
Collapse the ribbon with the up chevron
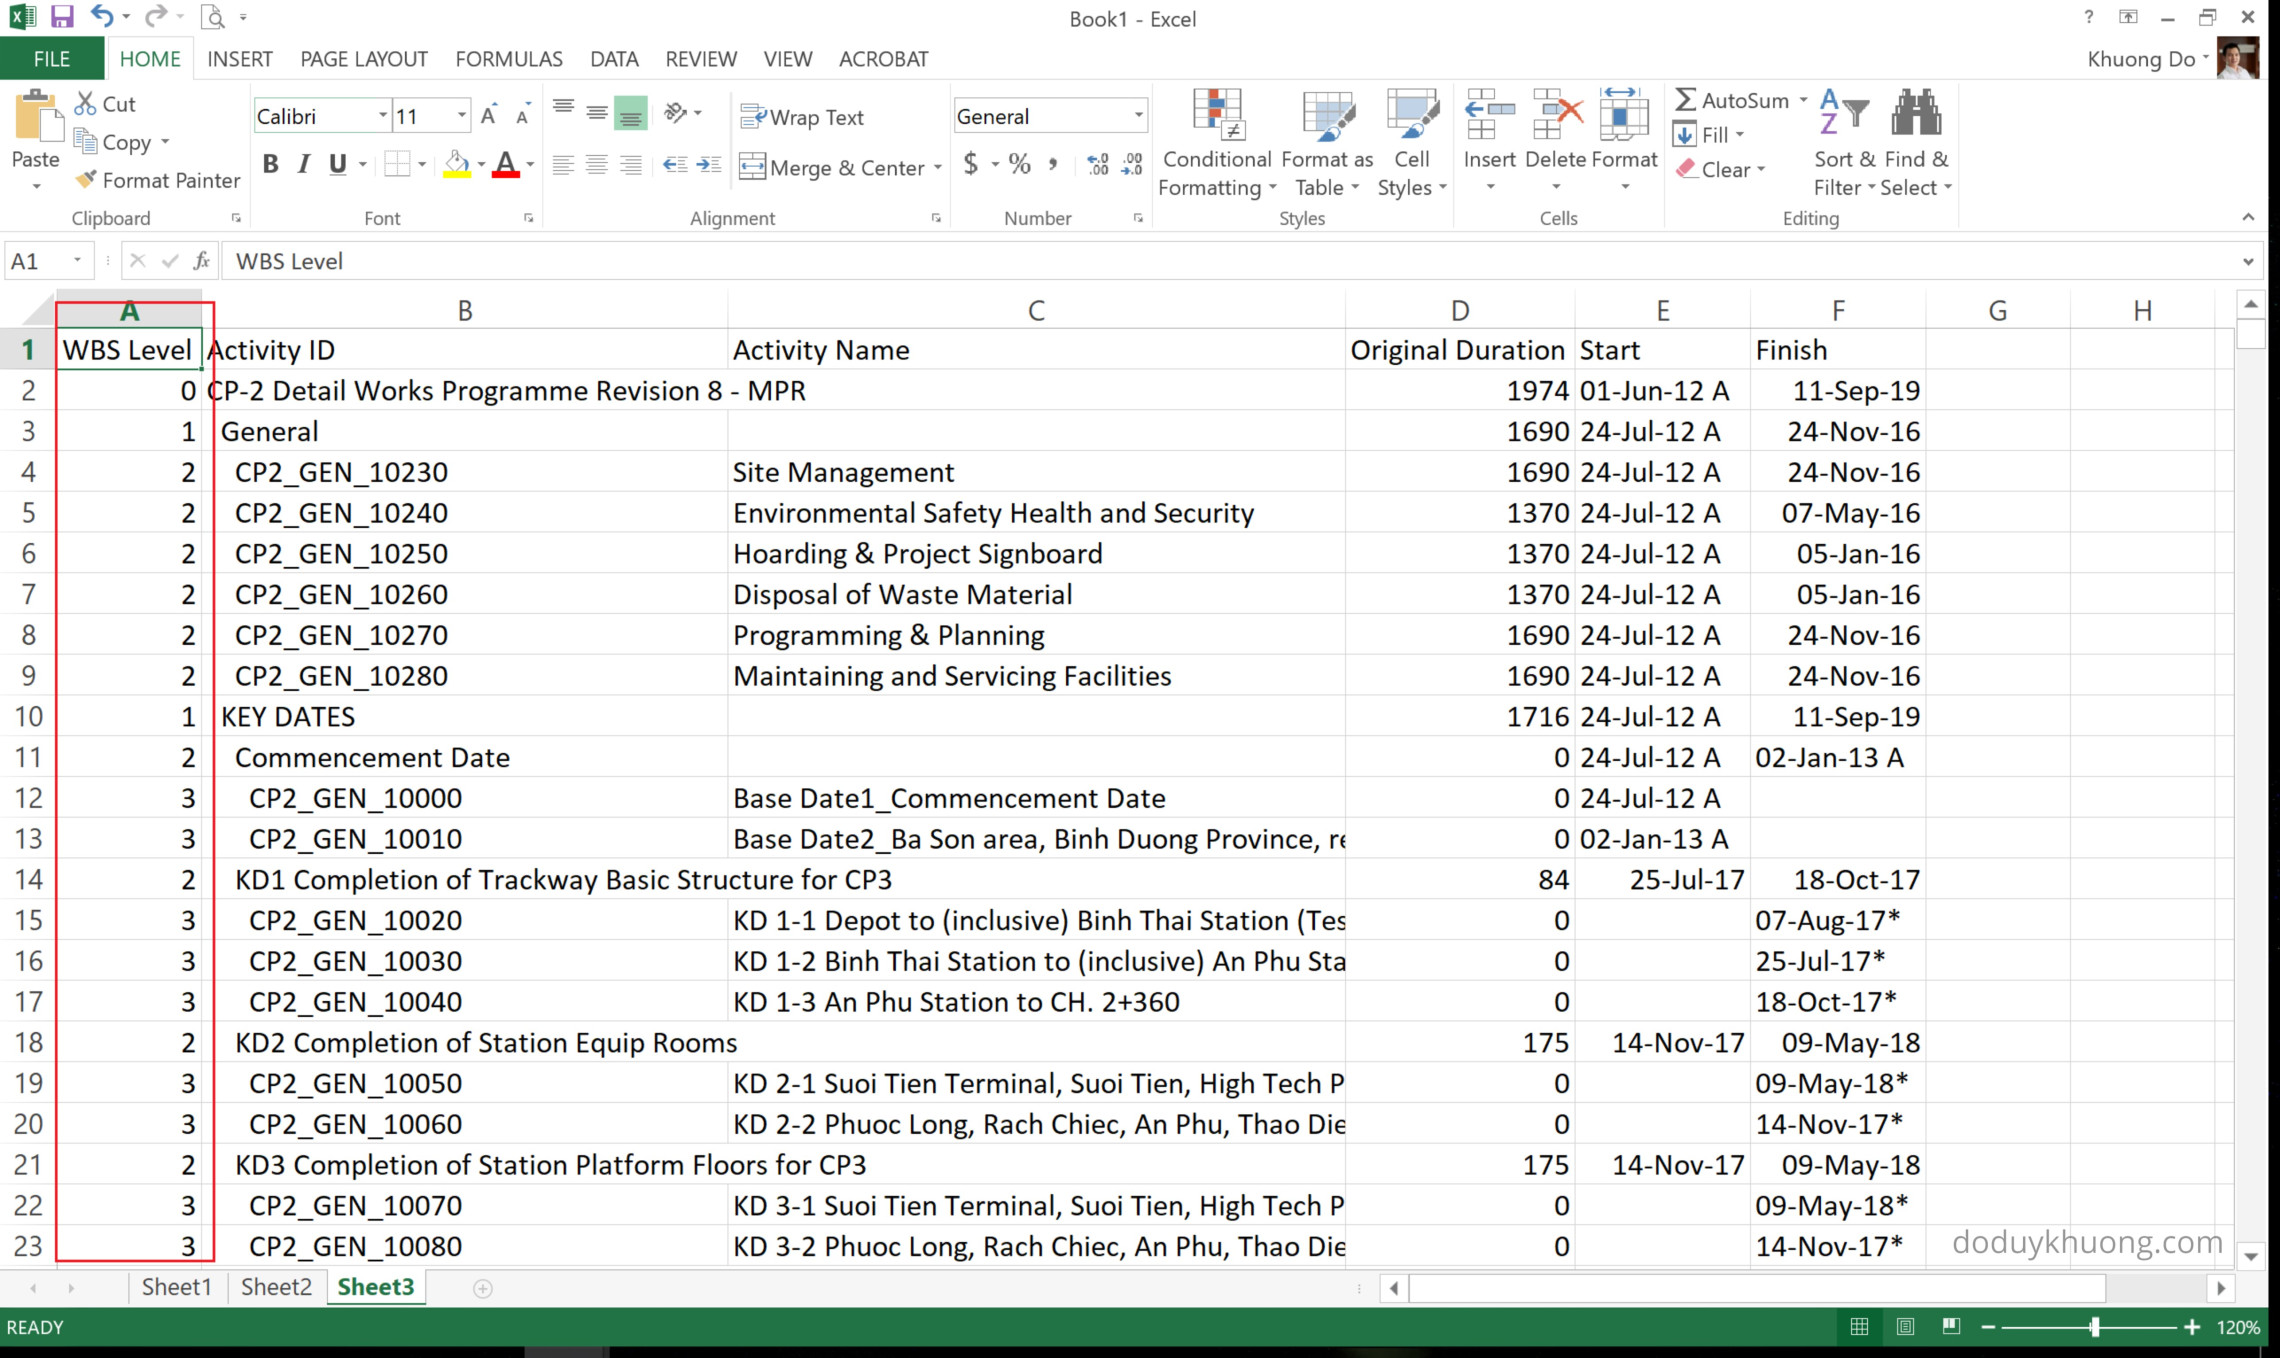pos(2248,217)
